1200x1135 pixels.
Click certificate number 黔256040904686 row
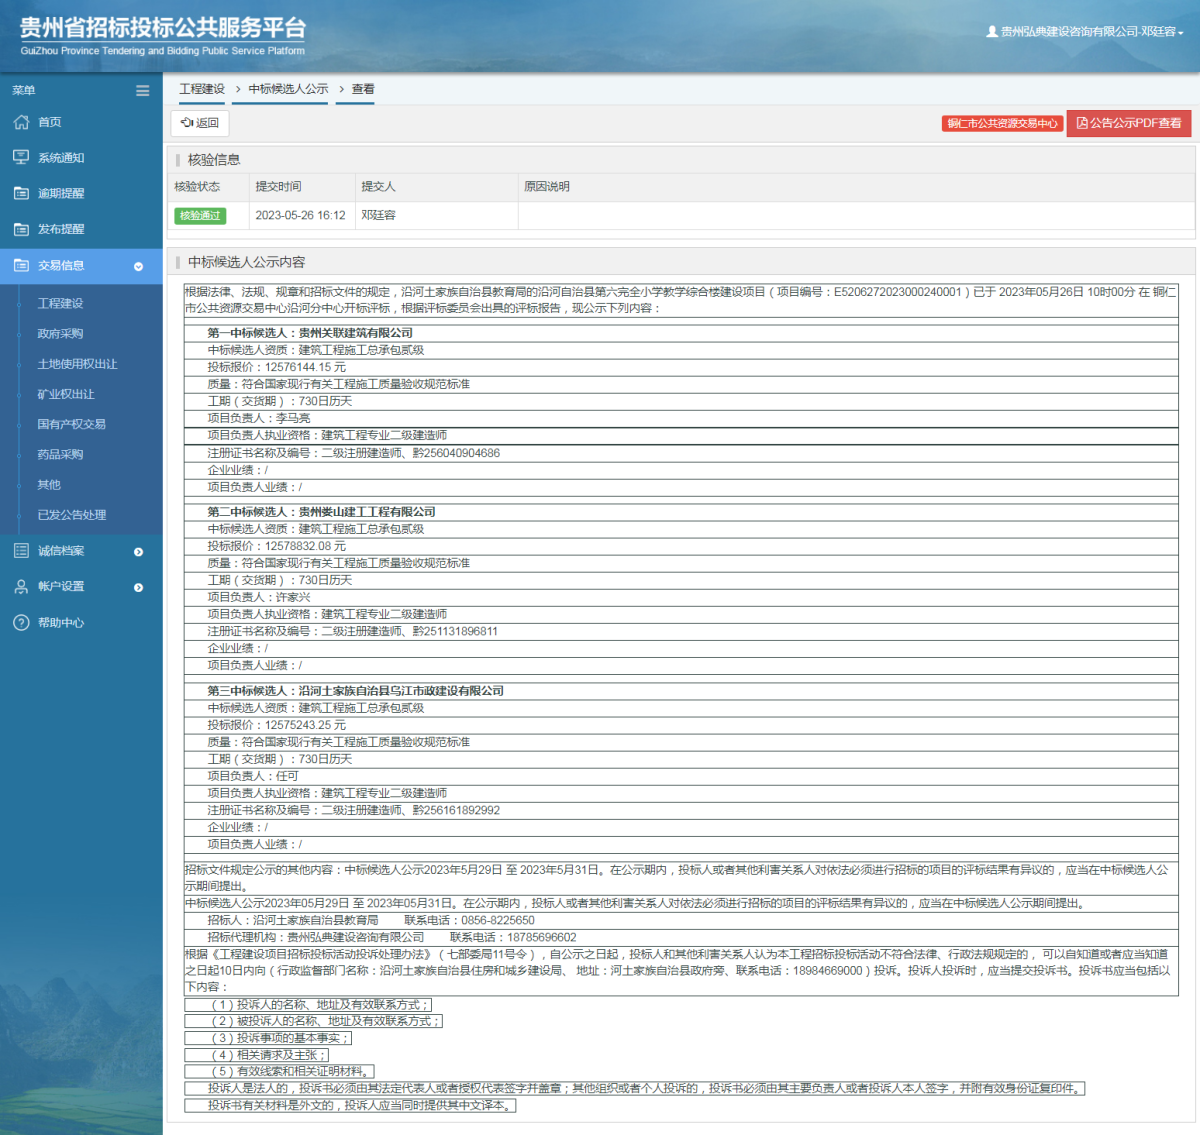click(681, 453)
